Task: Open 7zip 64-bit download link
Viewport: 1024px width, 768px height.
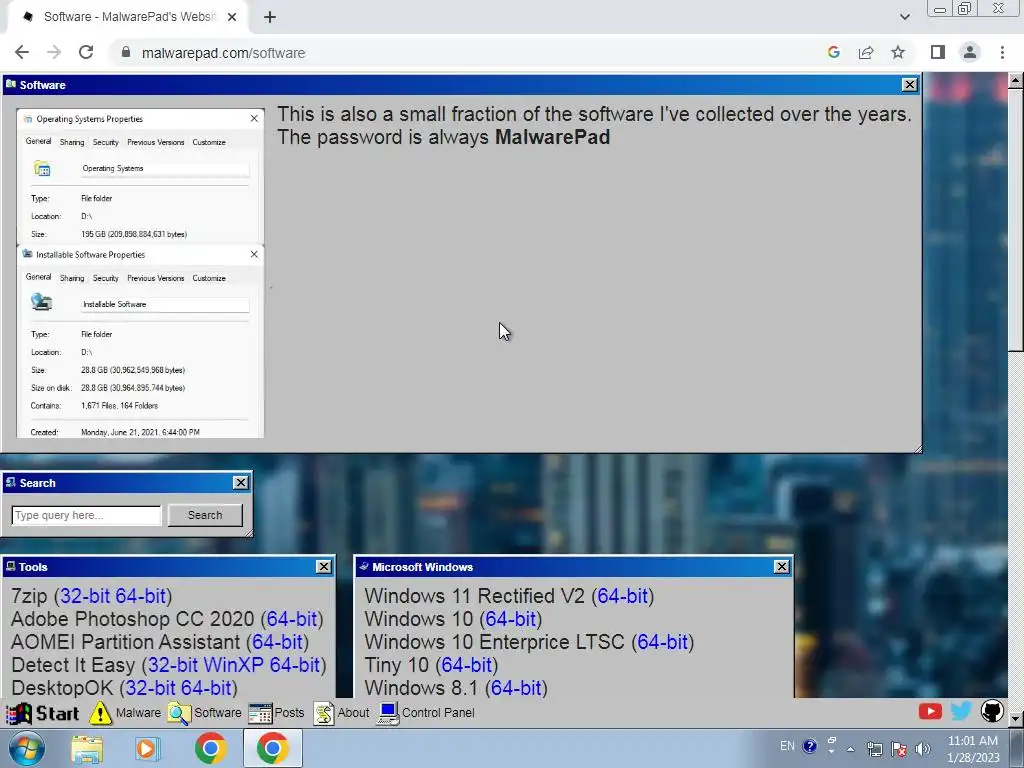Action: tap(140, 596)
